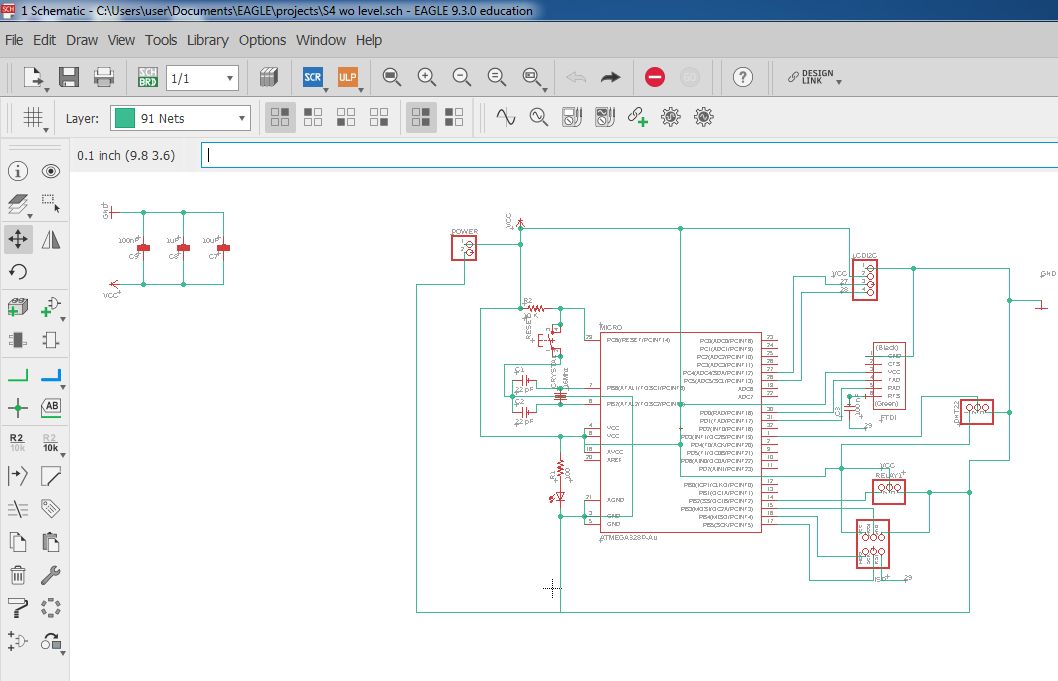
Task: Select the Junction dot tool
Action: coord(17,407)
